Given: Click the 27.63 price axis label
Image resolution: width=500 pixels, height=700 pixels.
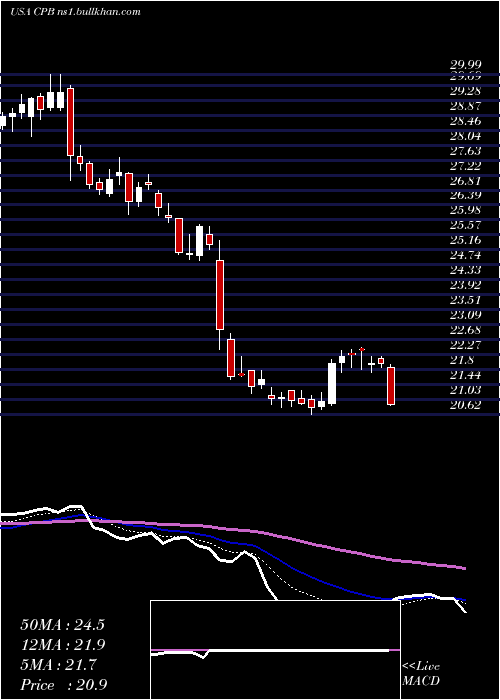Looking at the screenshot, I should tap(465, 151).
